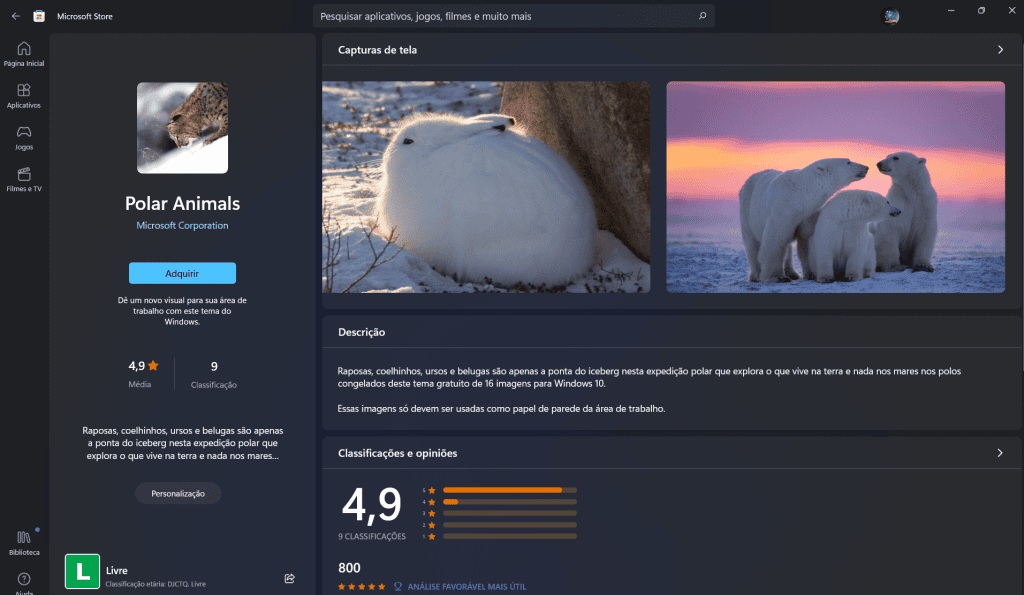1024x595 pixels.
Task: Click the search magnifier icon
Action: [x=702, y=16]
